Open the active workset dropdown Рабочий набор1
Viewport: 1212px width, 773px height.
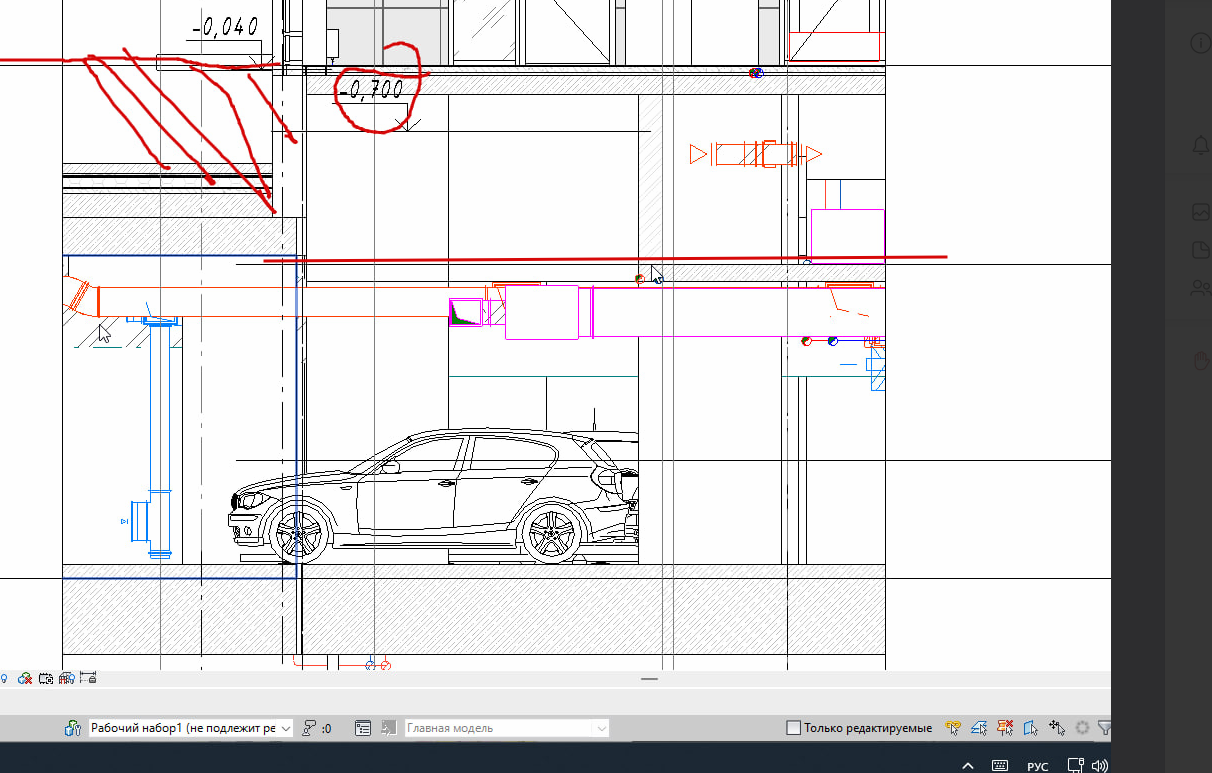[x=191, y=728]
